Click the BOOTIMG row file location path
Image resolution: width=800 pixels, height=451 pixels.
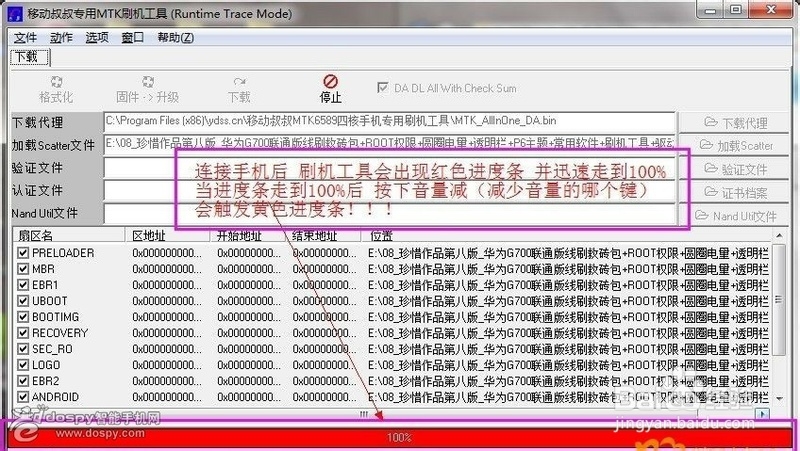568,317
